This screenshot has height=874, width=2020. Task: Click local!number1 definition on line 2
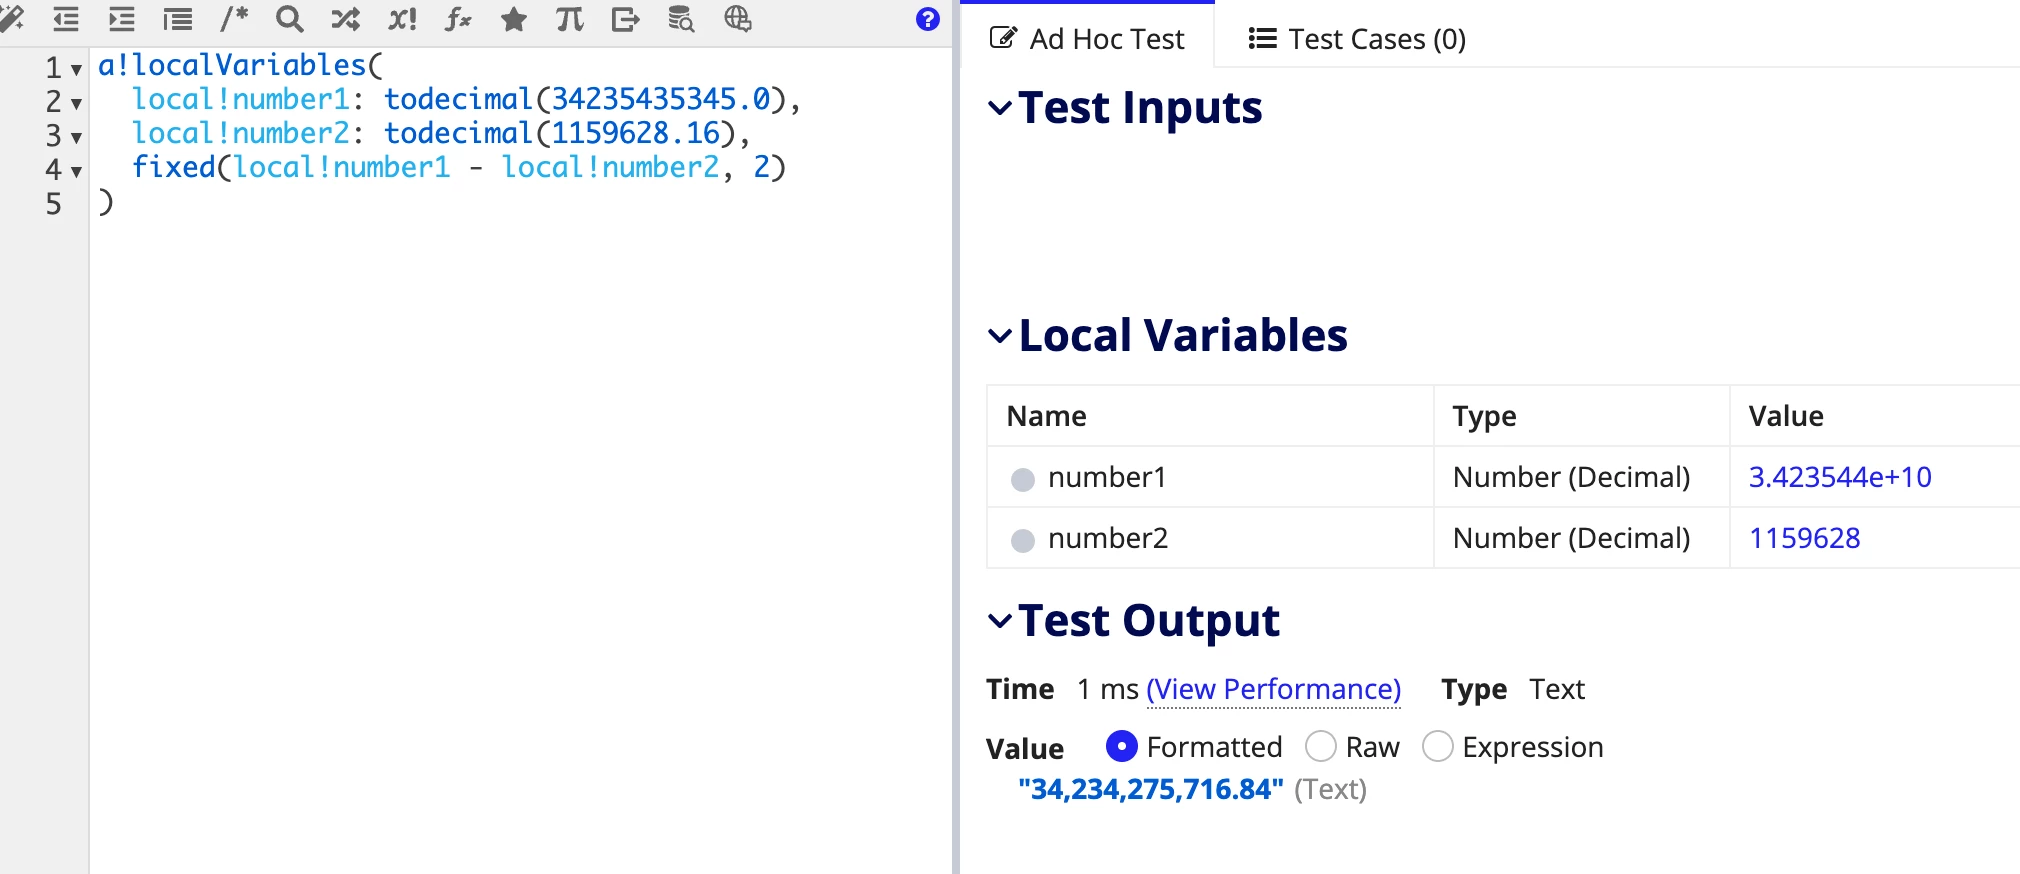pos(241,99)
